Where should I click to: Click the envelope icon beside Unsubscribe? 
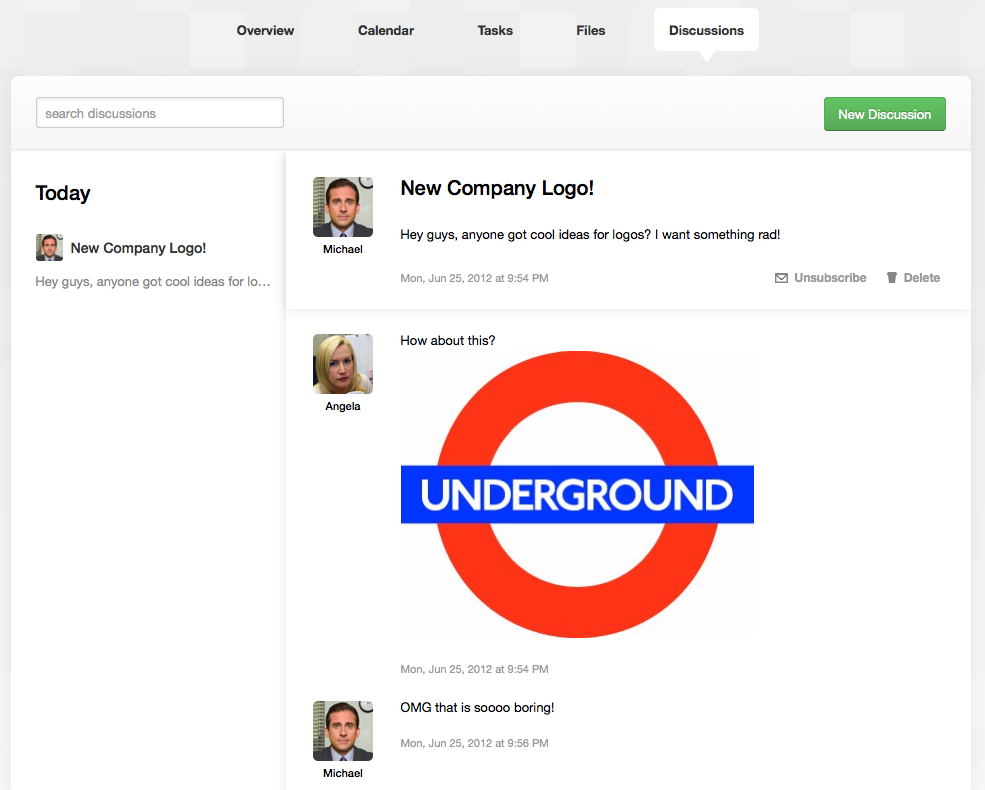(x=781, y=278)
